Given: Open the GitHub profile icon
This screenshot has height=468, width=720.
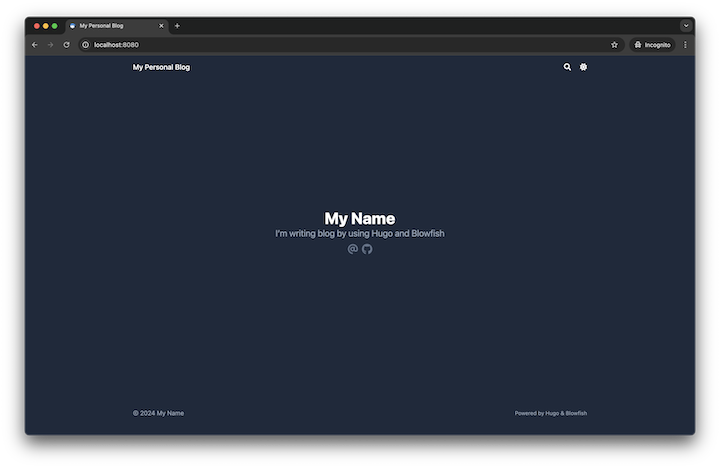Looking at the screenshot, I should pos(367,249).
